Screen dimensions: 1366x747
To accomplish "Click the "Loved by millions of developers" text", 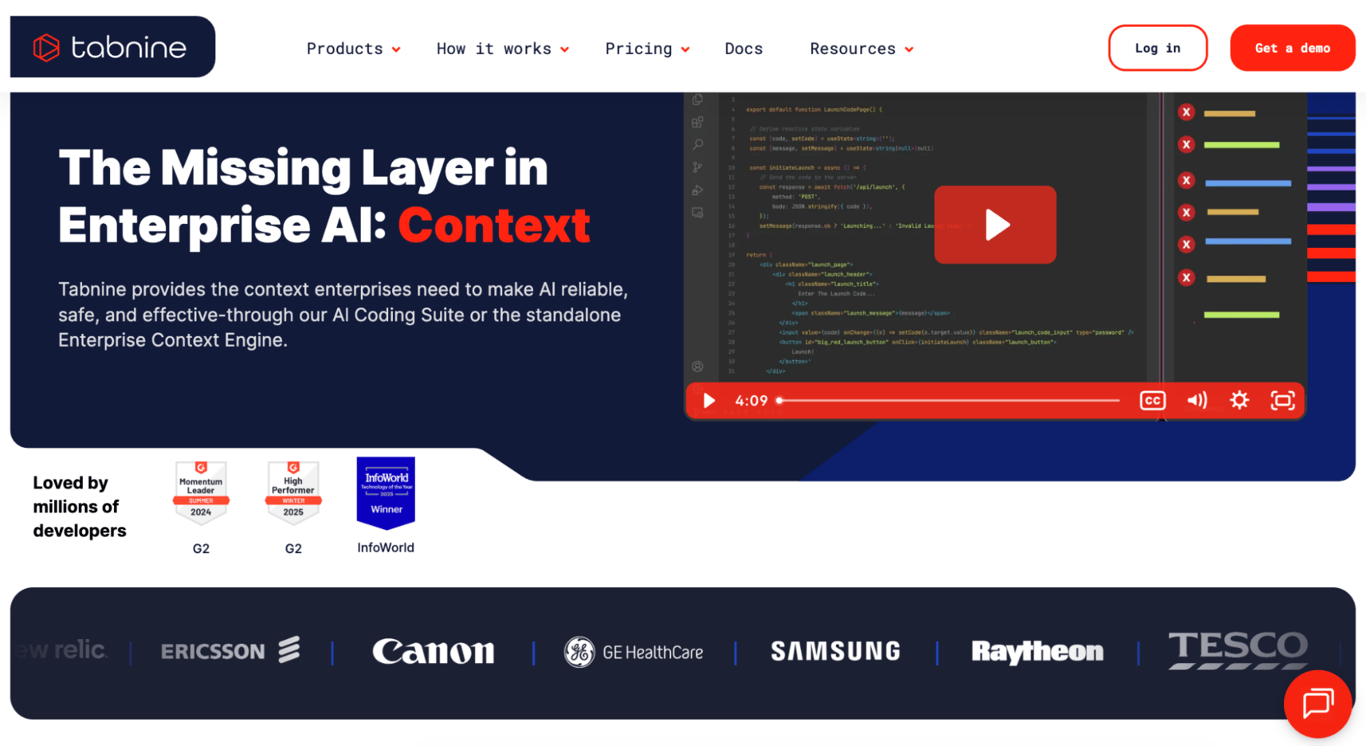I will point(80,507).
